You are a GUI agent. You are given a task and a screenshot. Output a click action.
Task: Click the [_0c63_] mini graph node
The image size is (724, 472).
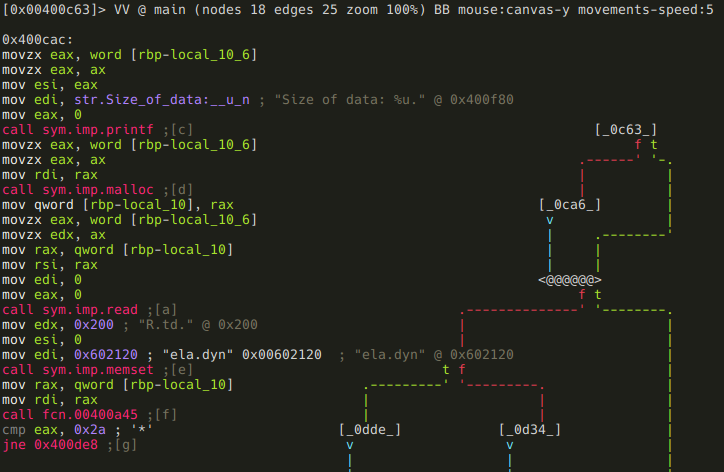click(626, 129)
